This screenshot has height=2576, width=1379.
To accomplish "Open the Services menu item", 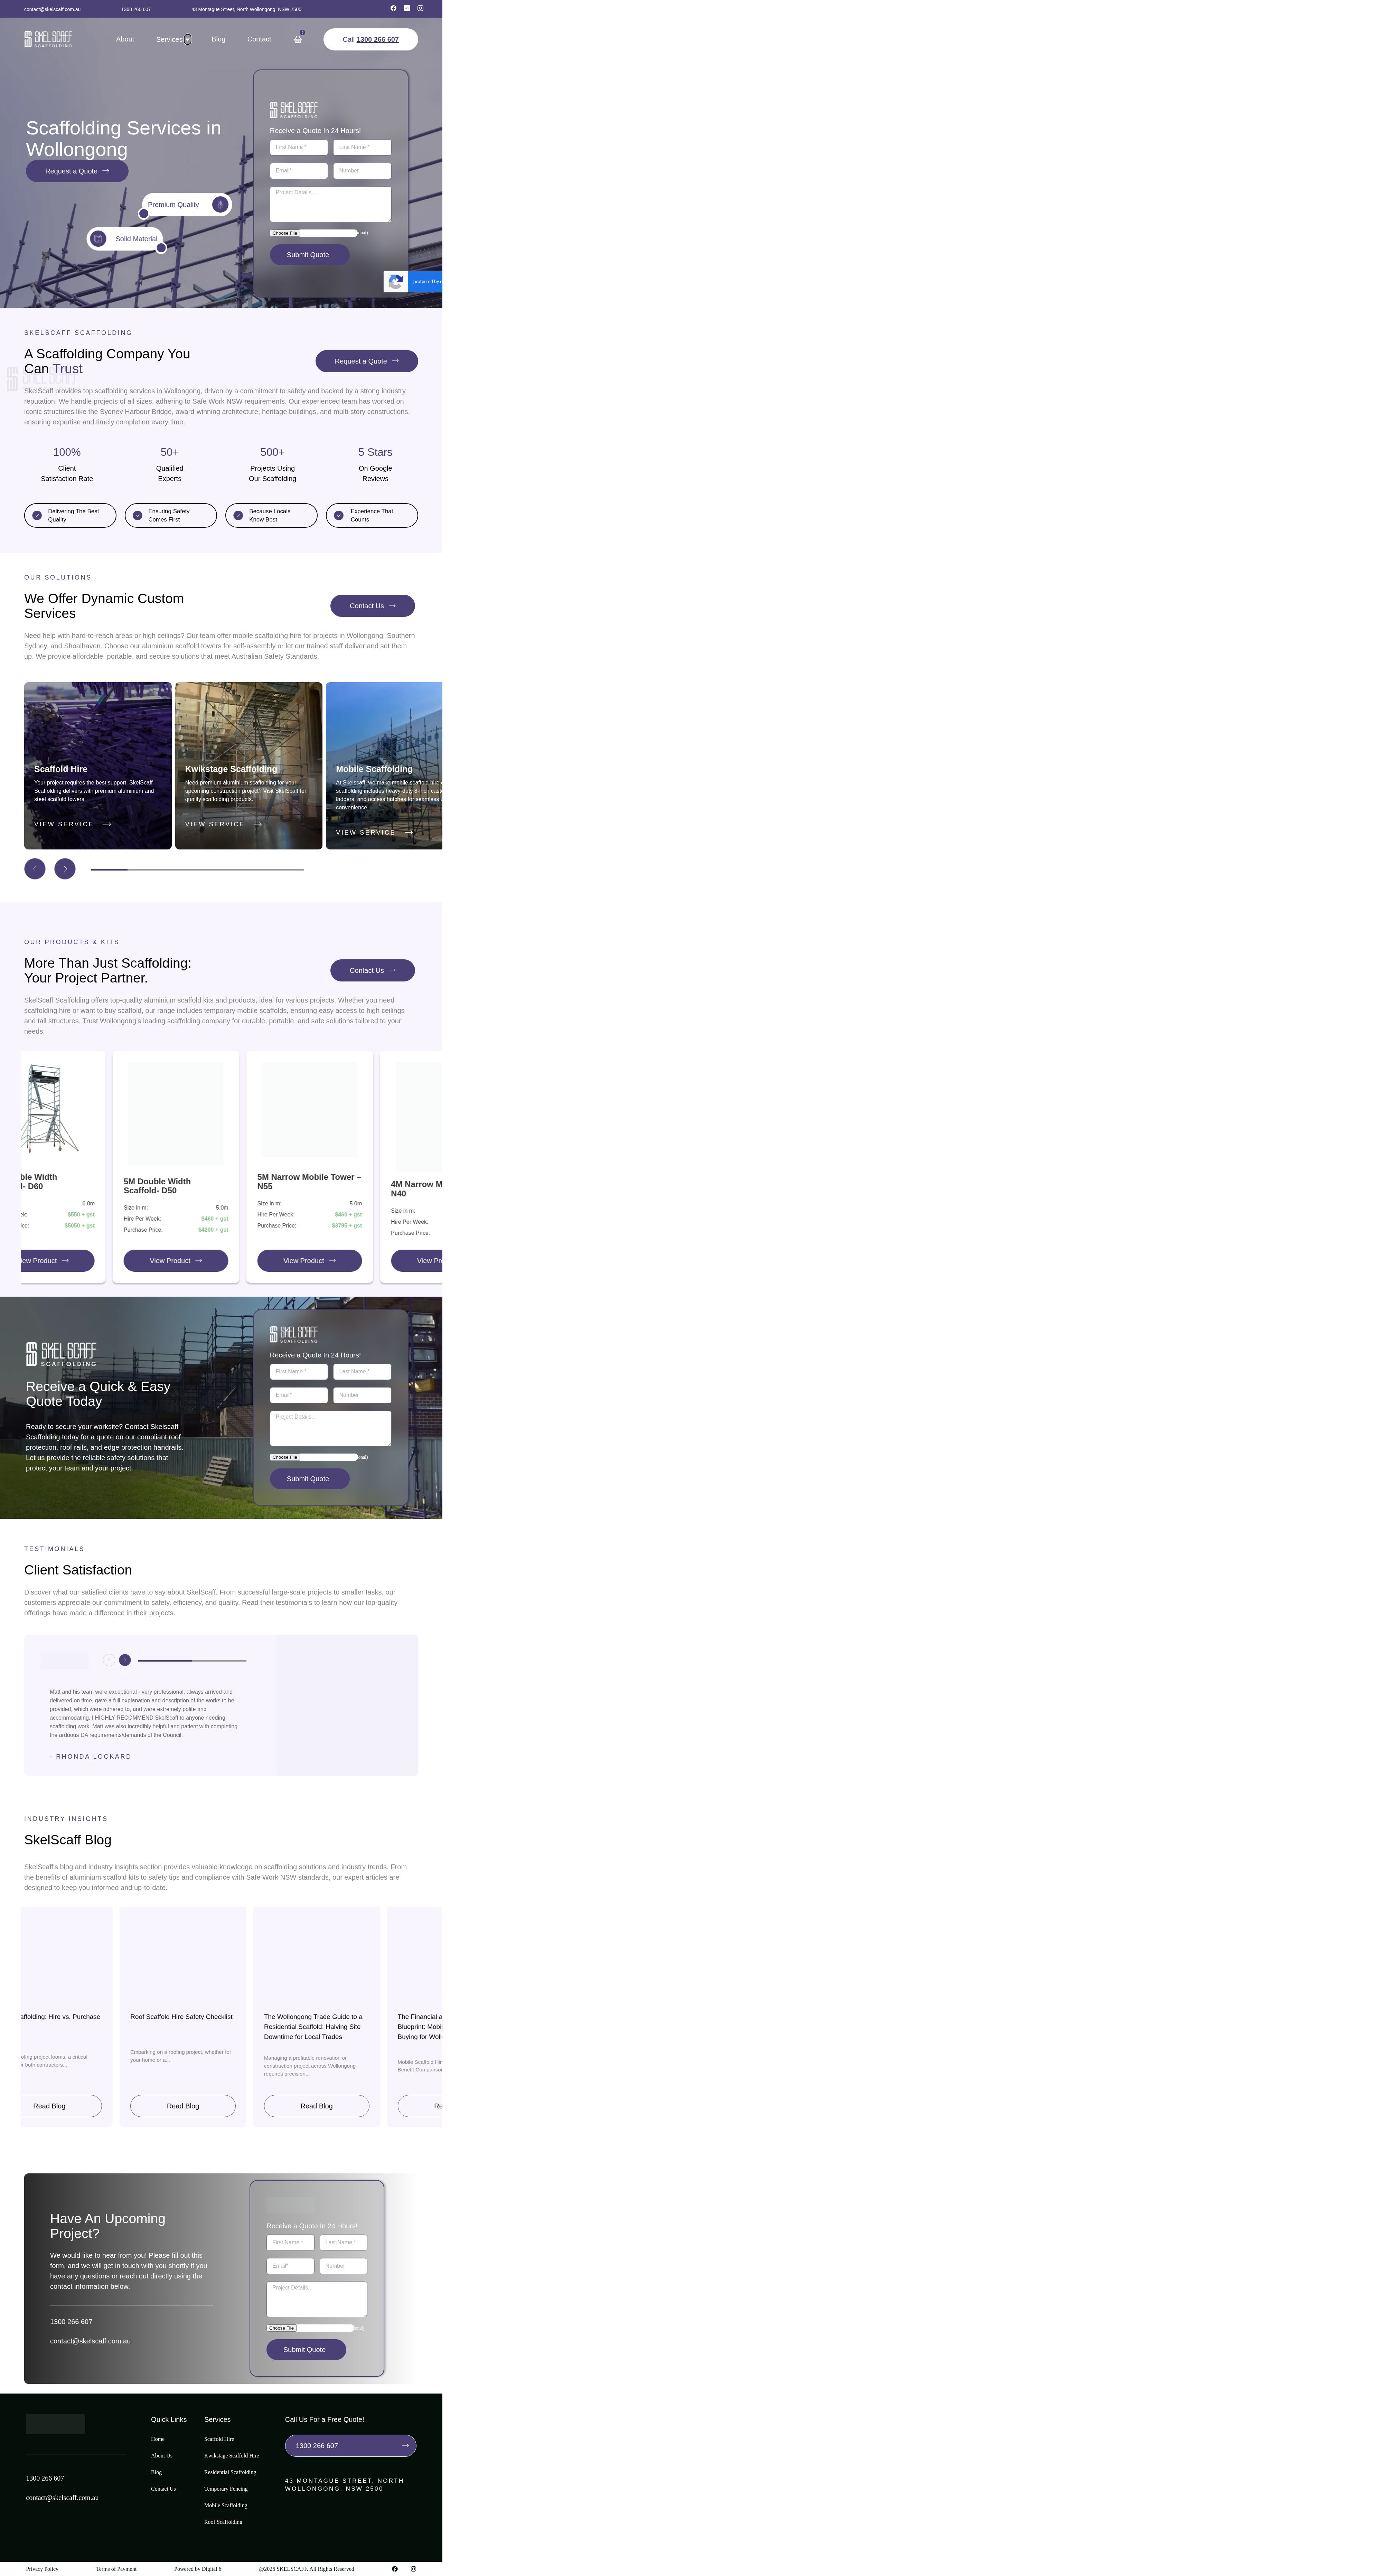I will click(169, 39).
